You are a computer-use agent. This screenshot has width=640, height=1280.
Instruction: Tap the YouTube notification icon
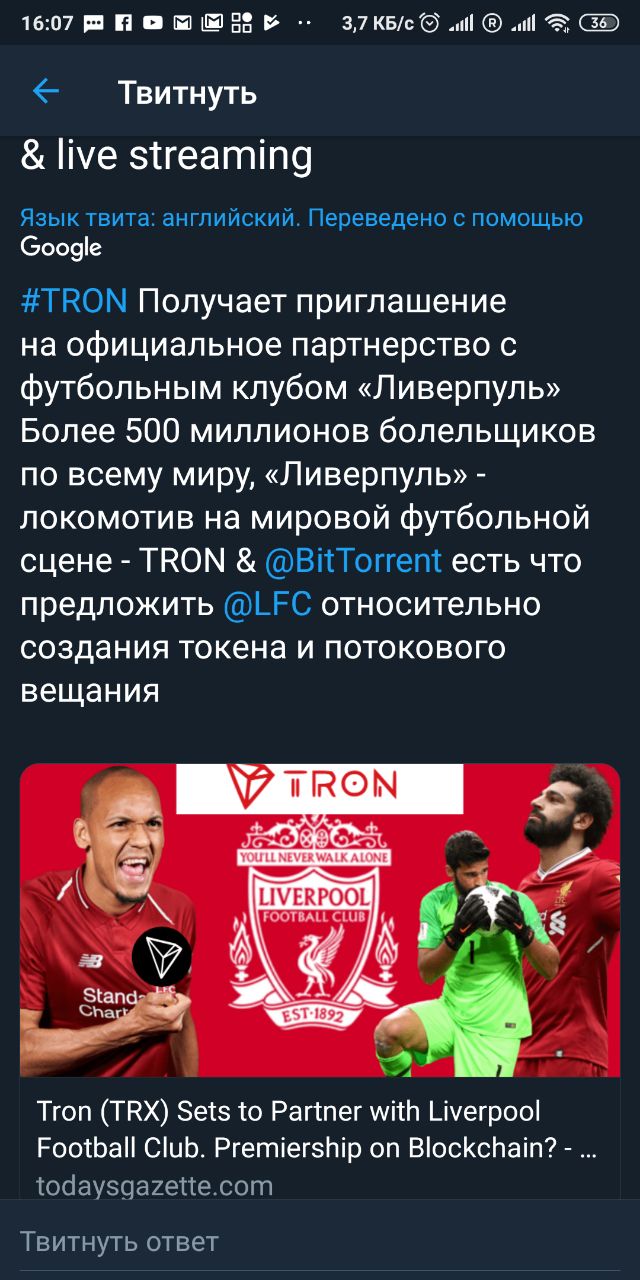pyautogui.click(x=152, y=23)
